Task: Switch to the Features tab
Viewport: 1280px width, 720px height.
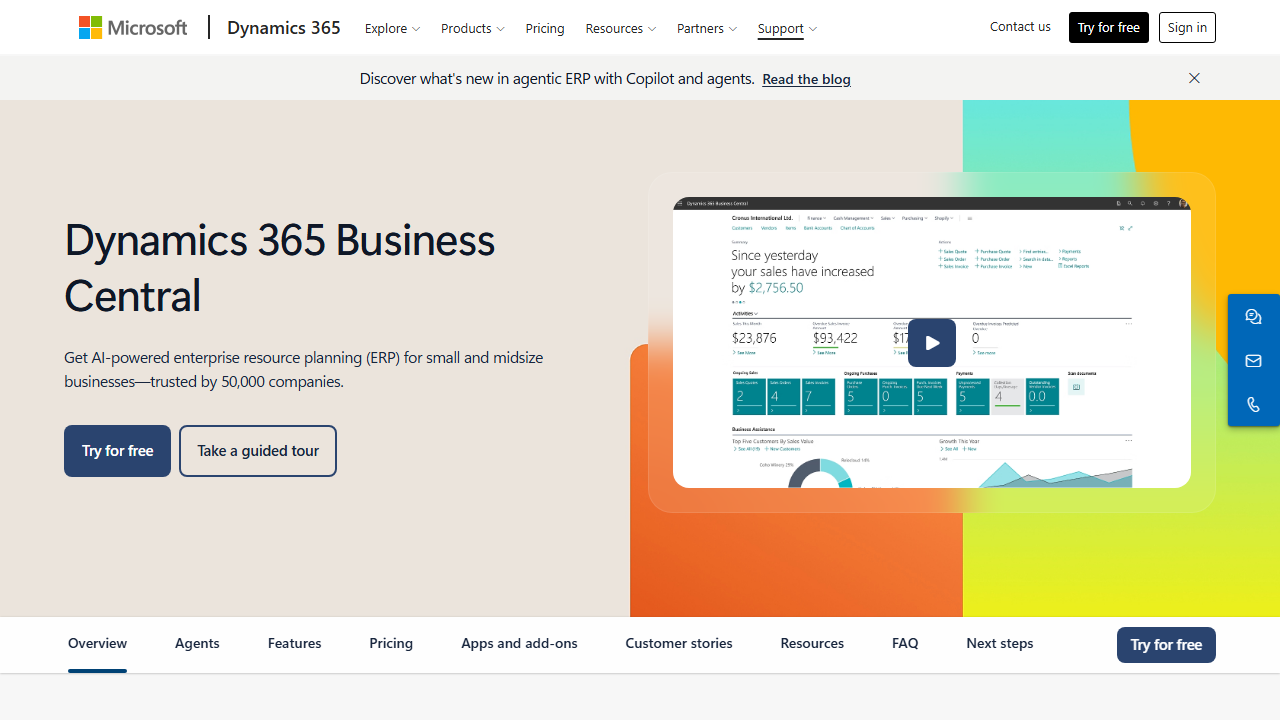Action: pyautogui.click(x=295, y=643)
